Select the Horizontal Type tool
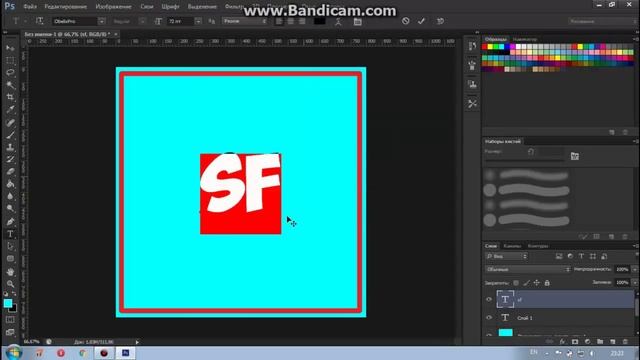Screen dimensions: 640x360 [10, 234]
